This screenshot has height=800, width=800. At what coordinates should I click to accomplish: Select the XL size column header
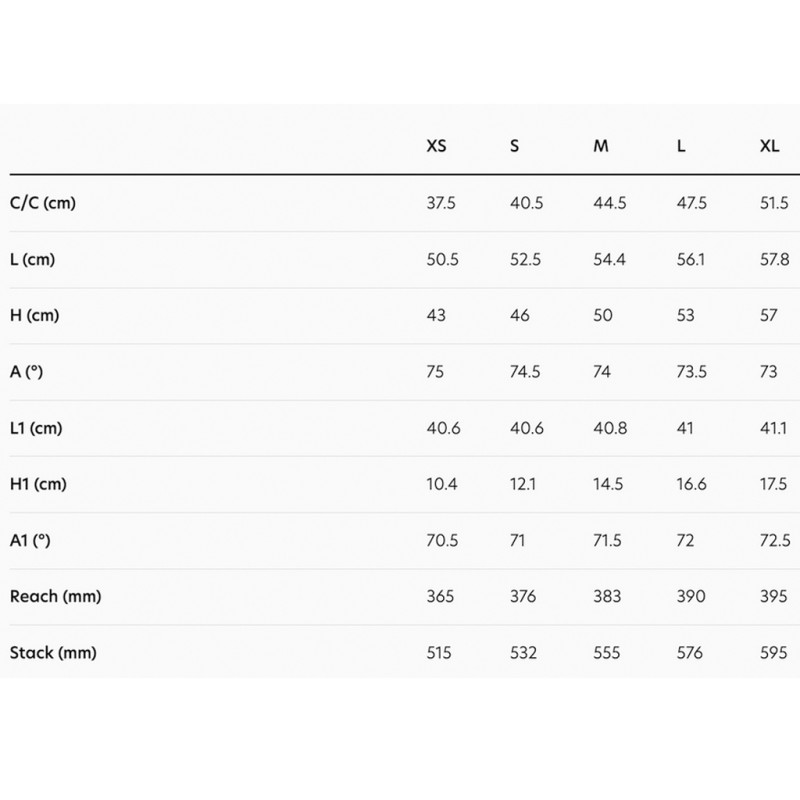pyautogui.click(x=769, y=146)
